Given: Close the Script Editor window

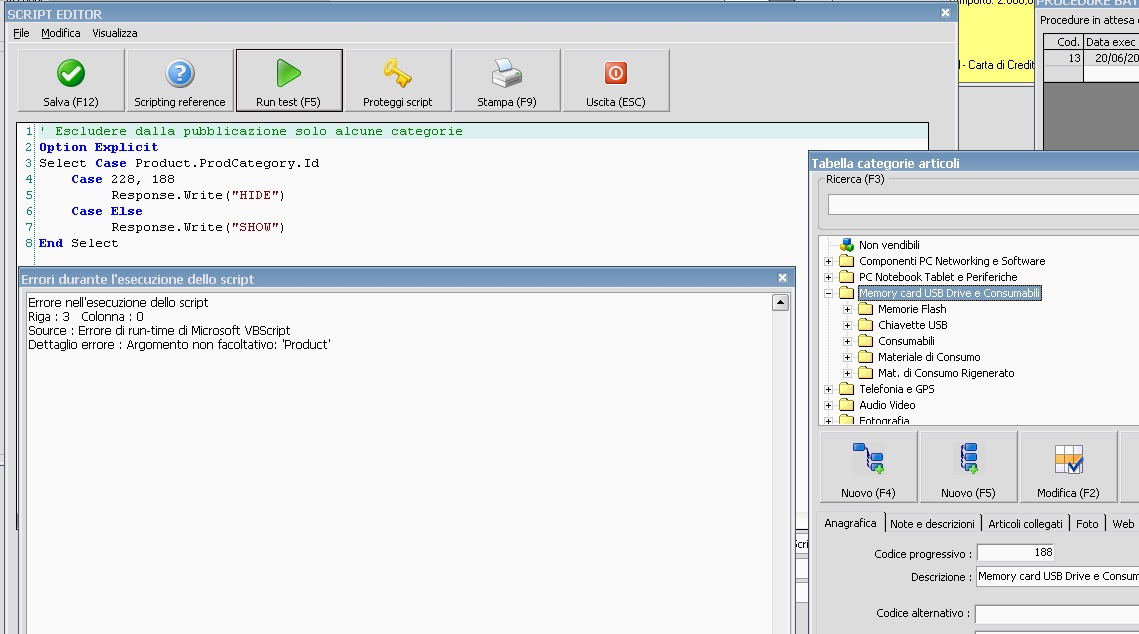Looking at the screenshot, I should (x=946, y=13).
